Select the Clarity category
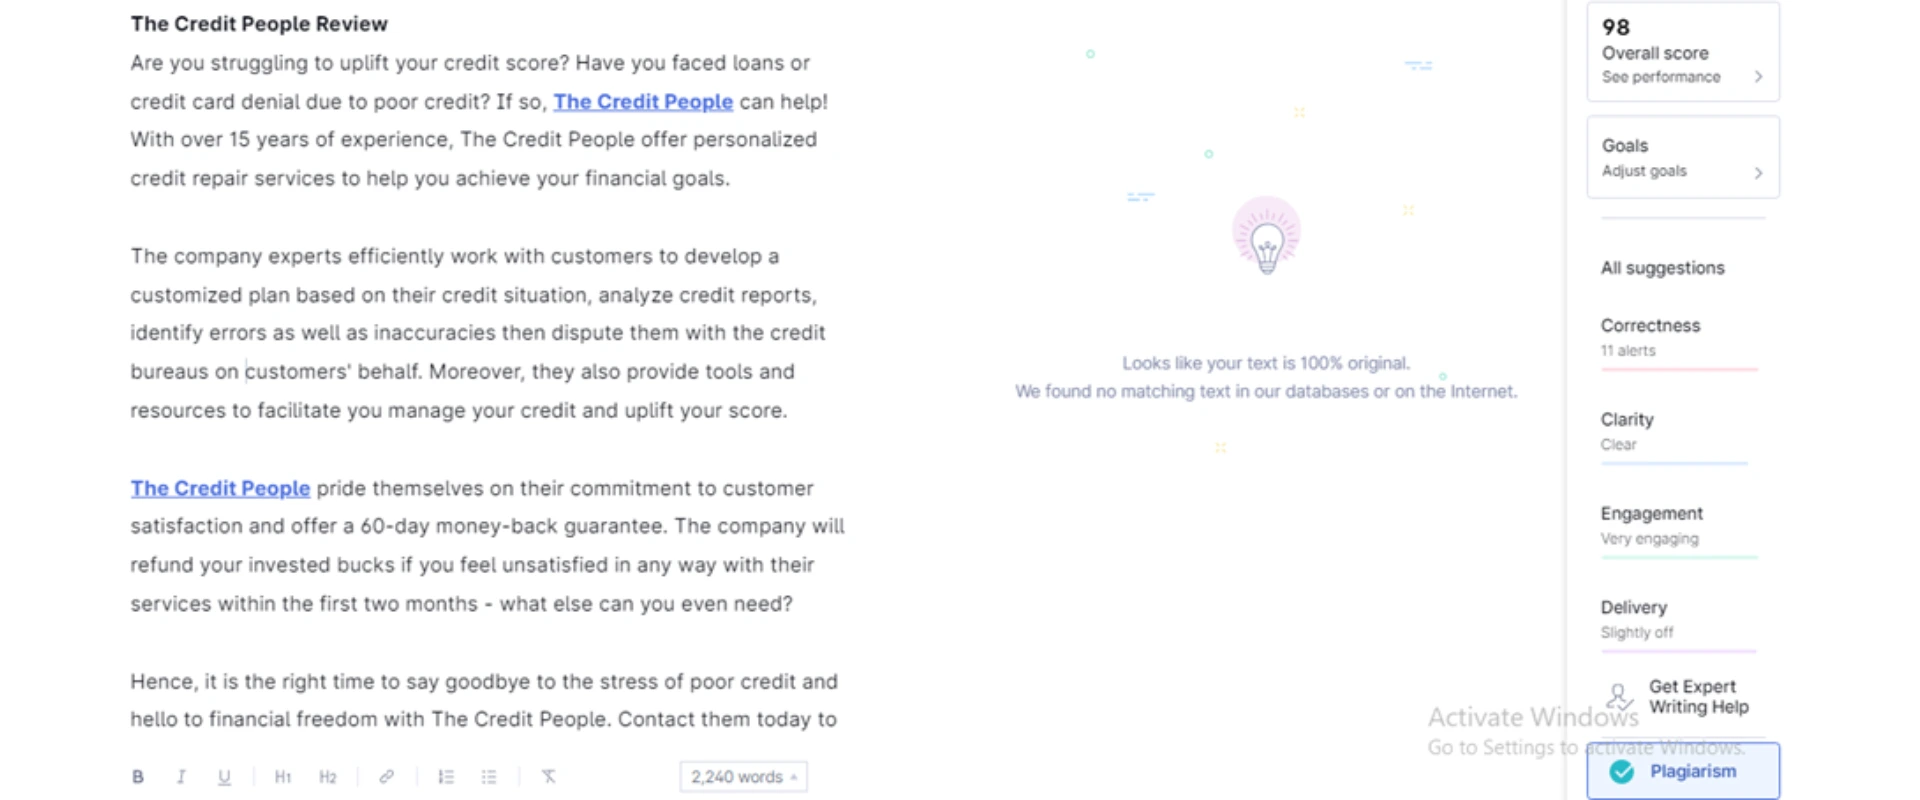 coord(1627,430)
